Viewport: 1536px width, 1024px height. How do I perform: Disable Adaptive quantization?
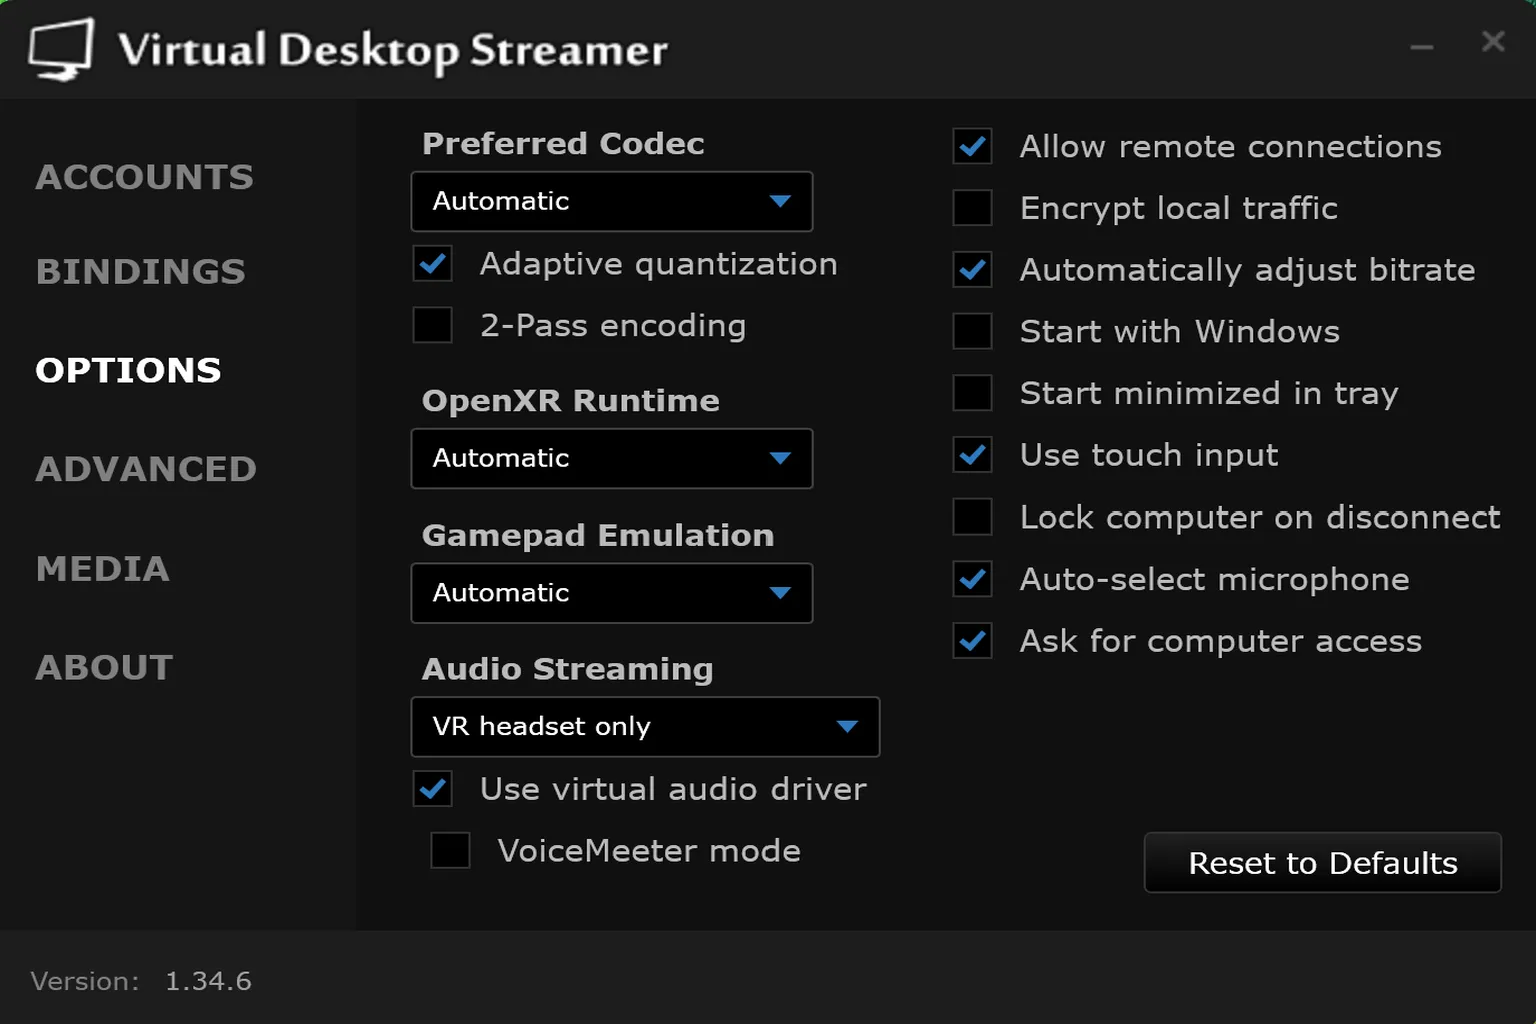(x=432, y=264)
